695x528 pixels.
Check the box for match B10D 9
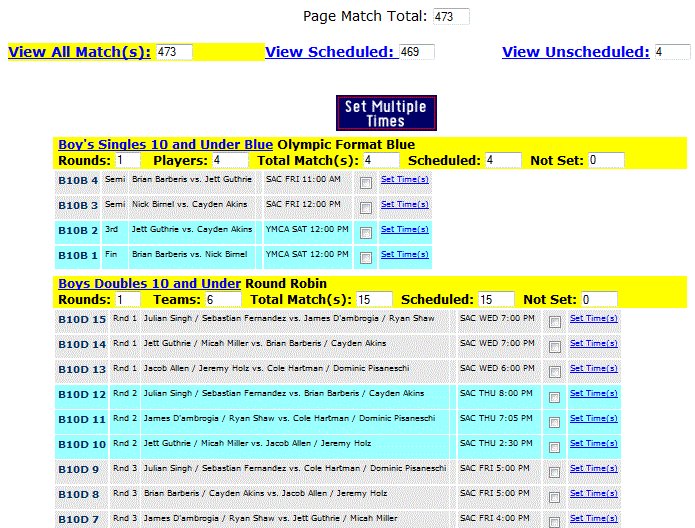tap(554, 472)
